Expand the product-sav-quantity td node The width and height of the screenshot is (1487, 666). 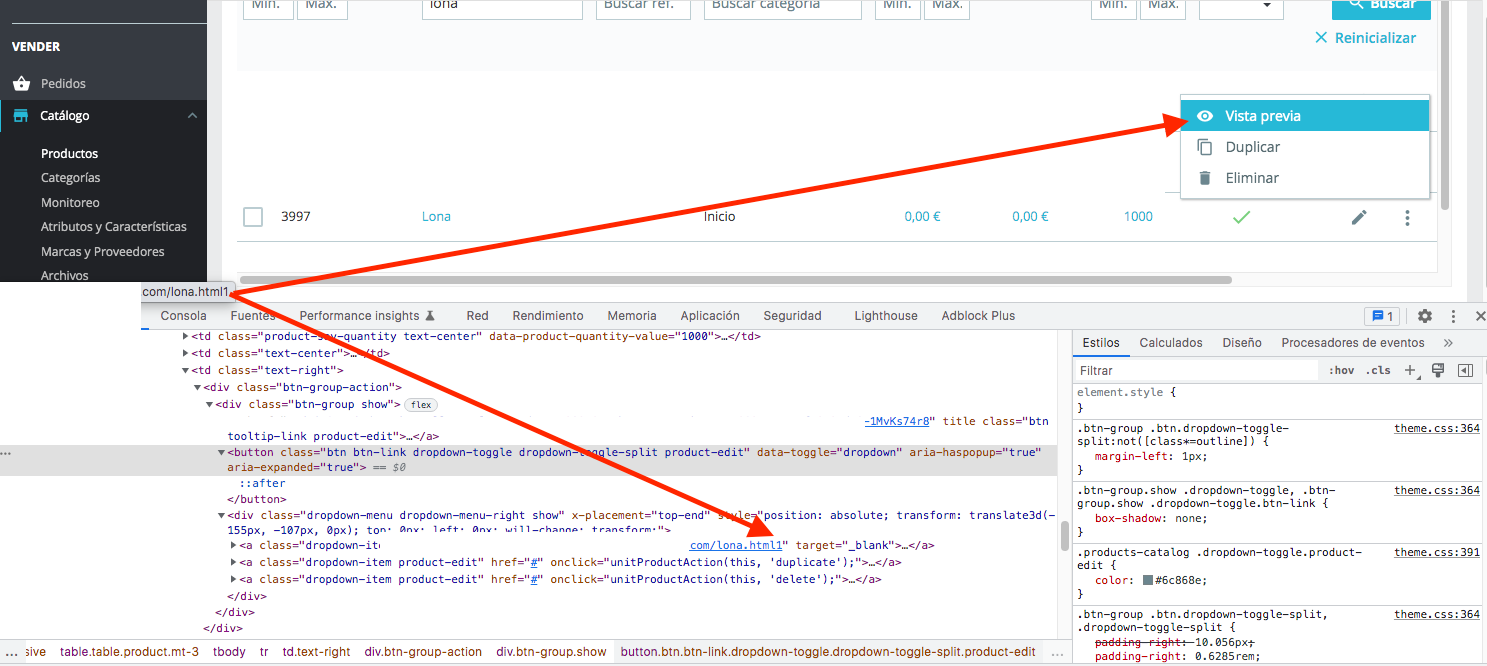pyautogui.click(x=185, y=337)
